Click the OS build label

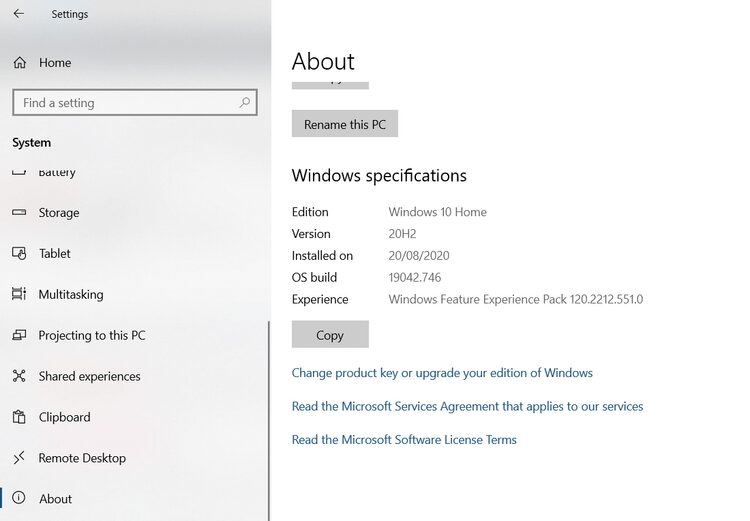click(x=314, y=277)
